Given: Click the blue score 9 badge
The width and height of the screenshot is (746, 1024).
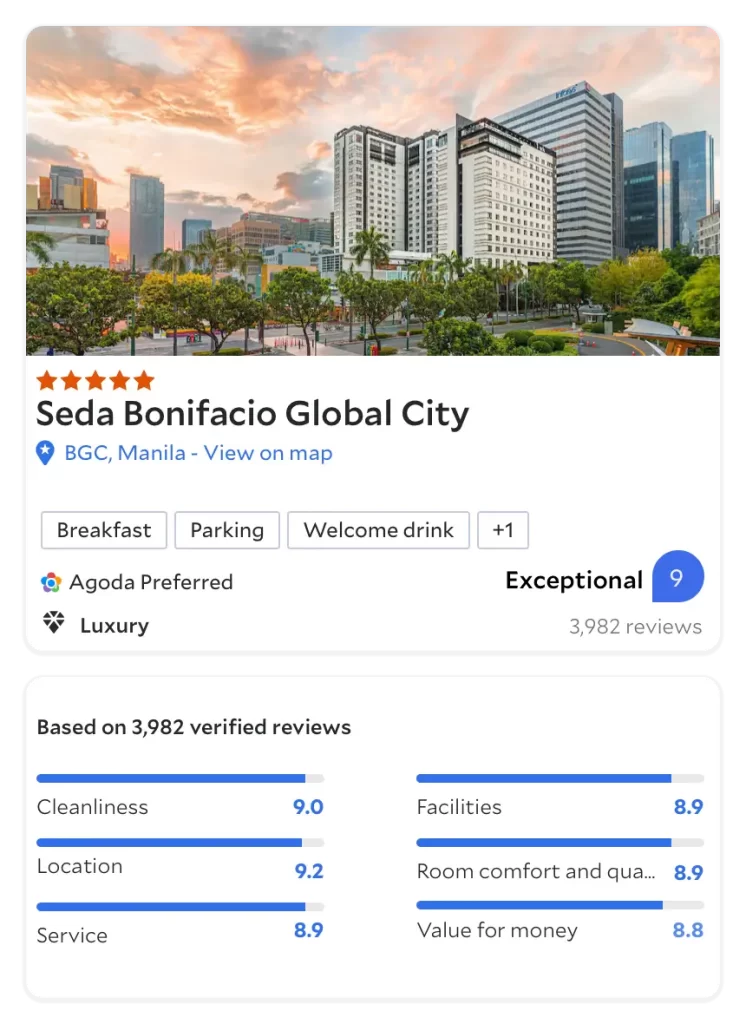Looking at the screenshot, I should 677,577.
